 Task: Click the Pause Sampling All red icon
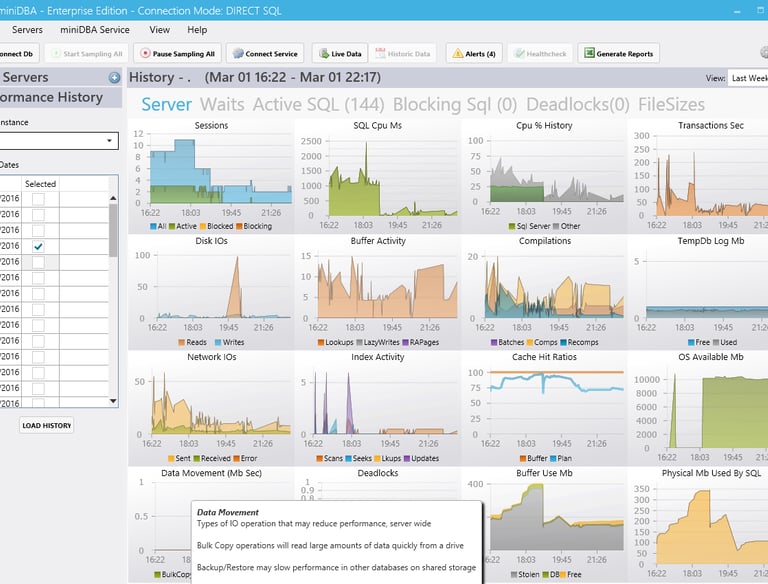[x=145, y=53]
